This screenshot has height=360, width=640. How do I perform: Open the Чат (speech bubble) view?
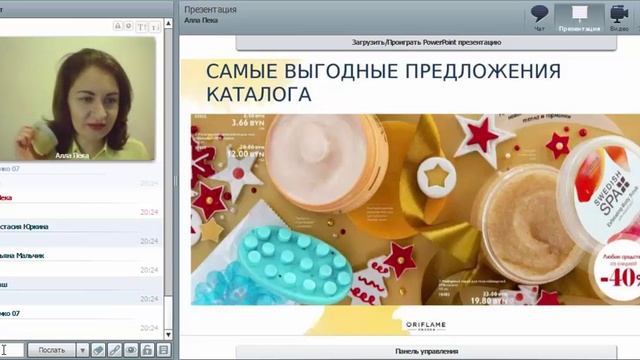540,18
